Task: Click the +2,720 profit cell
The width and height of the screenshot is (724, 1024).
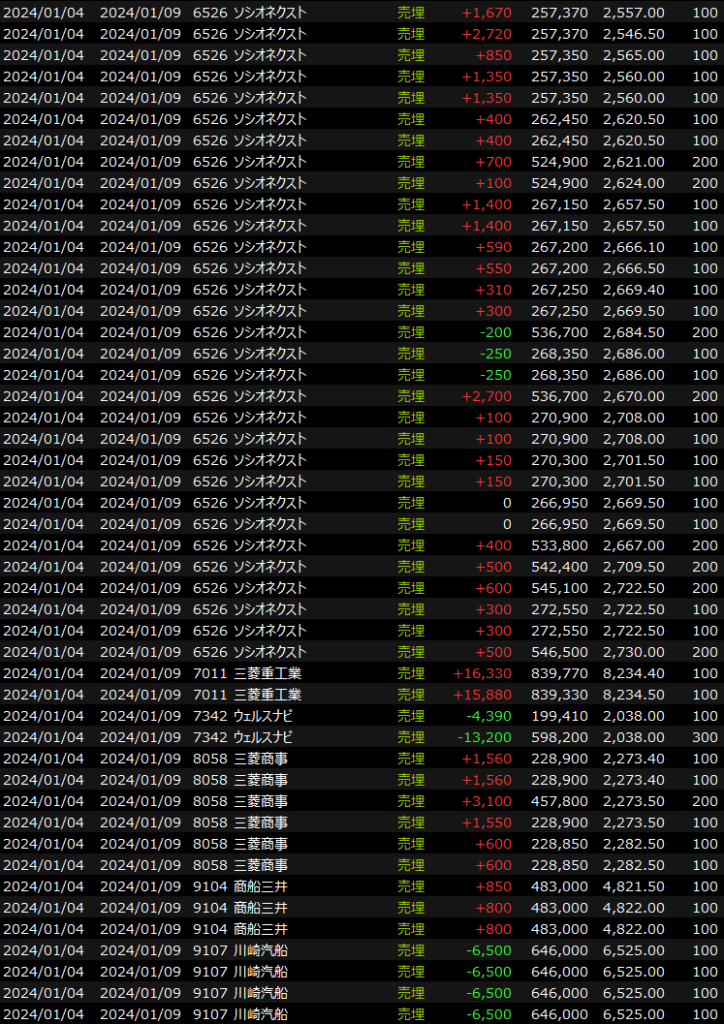Action: 487,34
